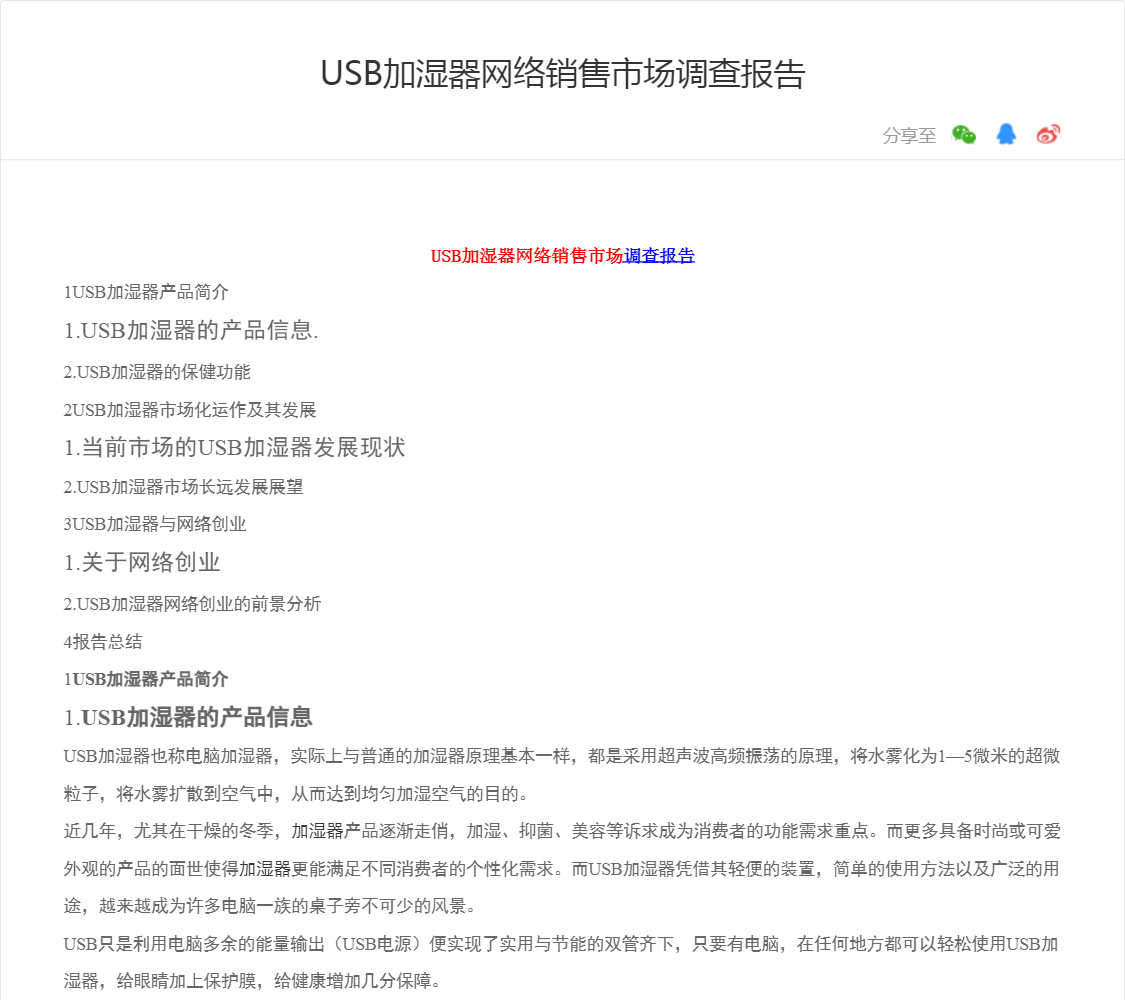This screenshot has width=1125, height=1000.
Task: Click outline item 2.USB加湿器市场长远发展展望
Action: pos(183,487)
